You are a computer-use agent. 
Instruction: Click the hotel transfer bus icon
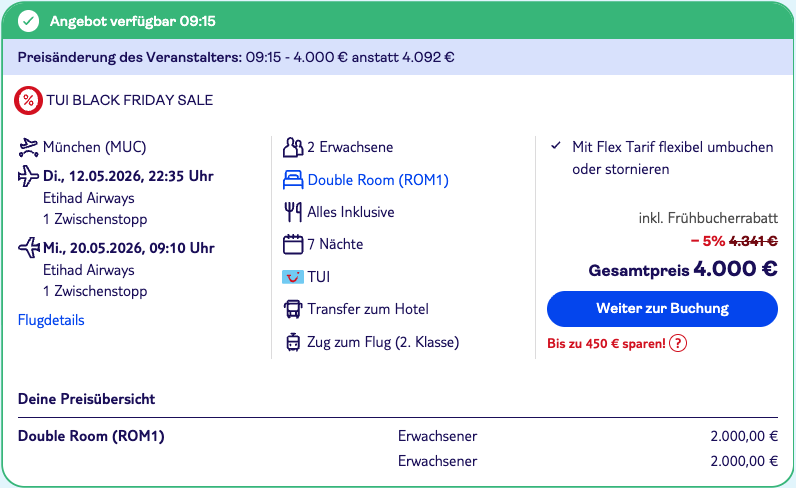pos(293,309)
